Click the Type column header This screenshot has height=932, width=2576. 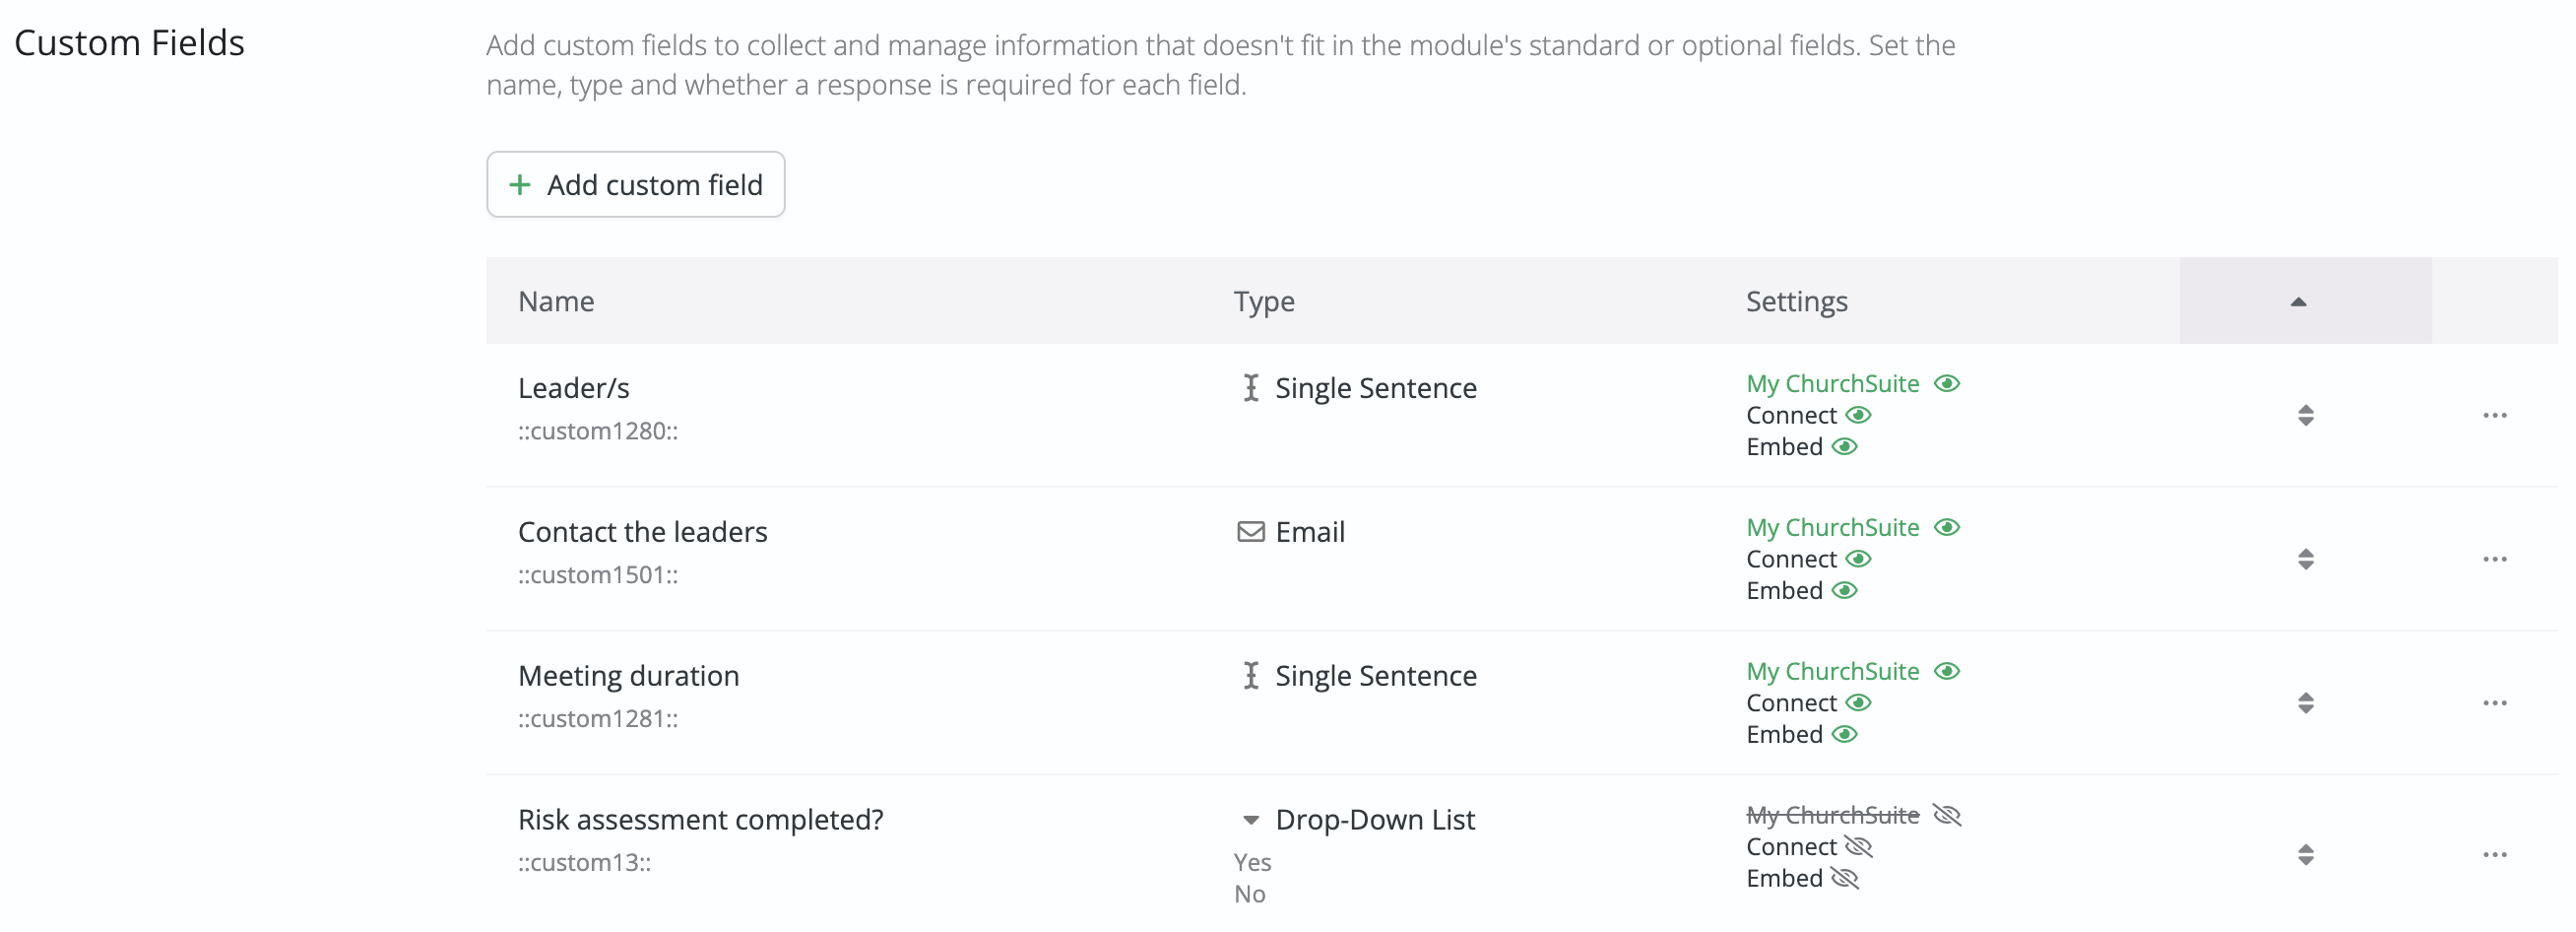click(1264, 302)
